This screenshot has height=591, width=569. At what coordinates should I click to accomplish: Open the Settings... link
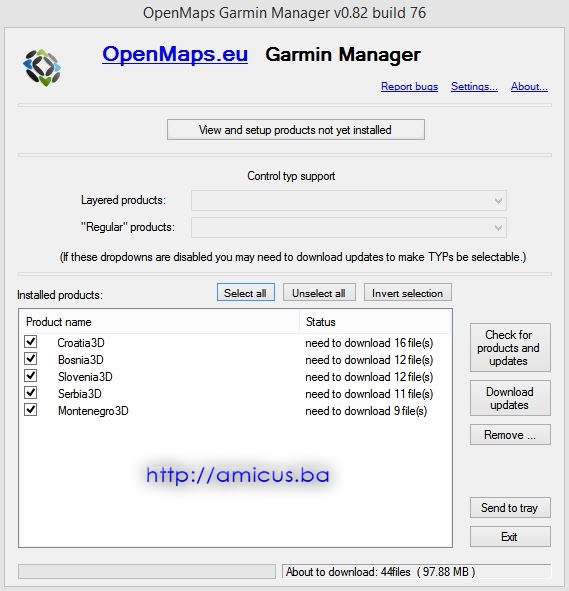tap(474, 87)
